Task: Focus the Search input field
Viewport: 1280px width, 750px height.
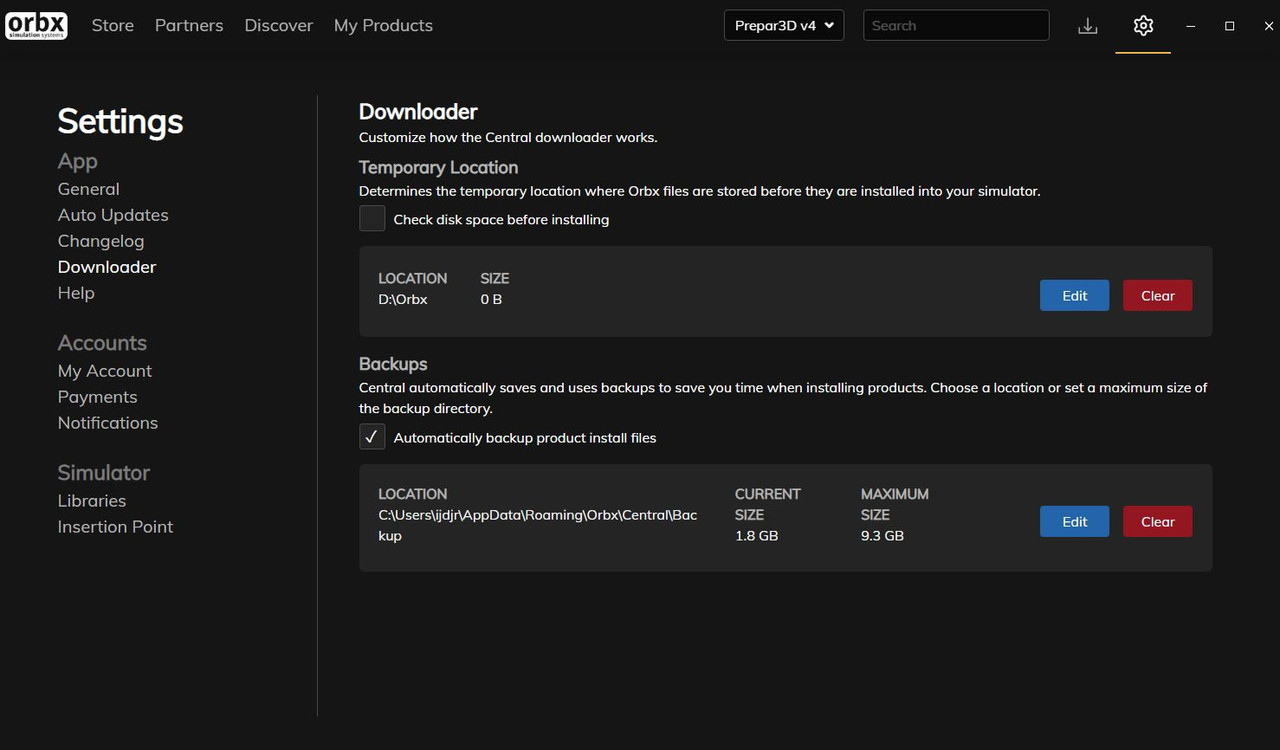Action: (956, 25)
